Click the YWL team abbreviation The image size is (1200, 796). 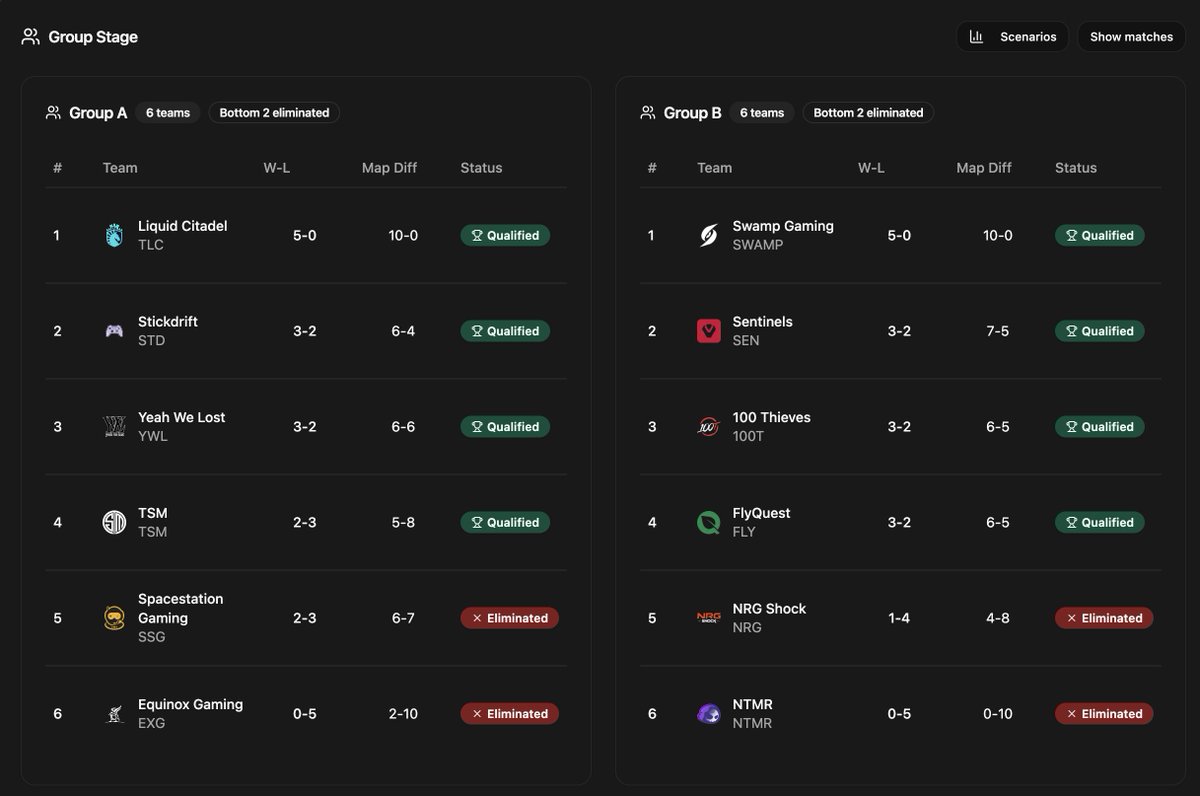pyautogui.click(x=153, y=436)
